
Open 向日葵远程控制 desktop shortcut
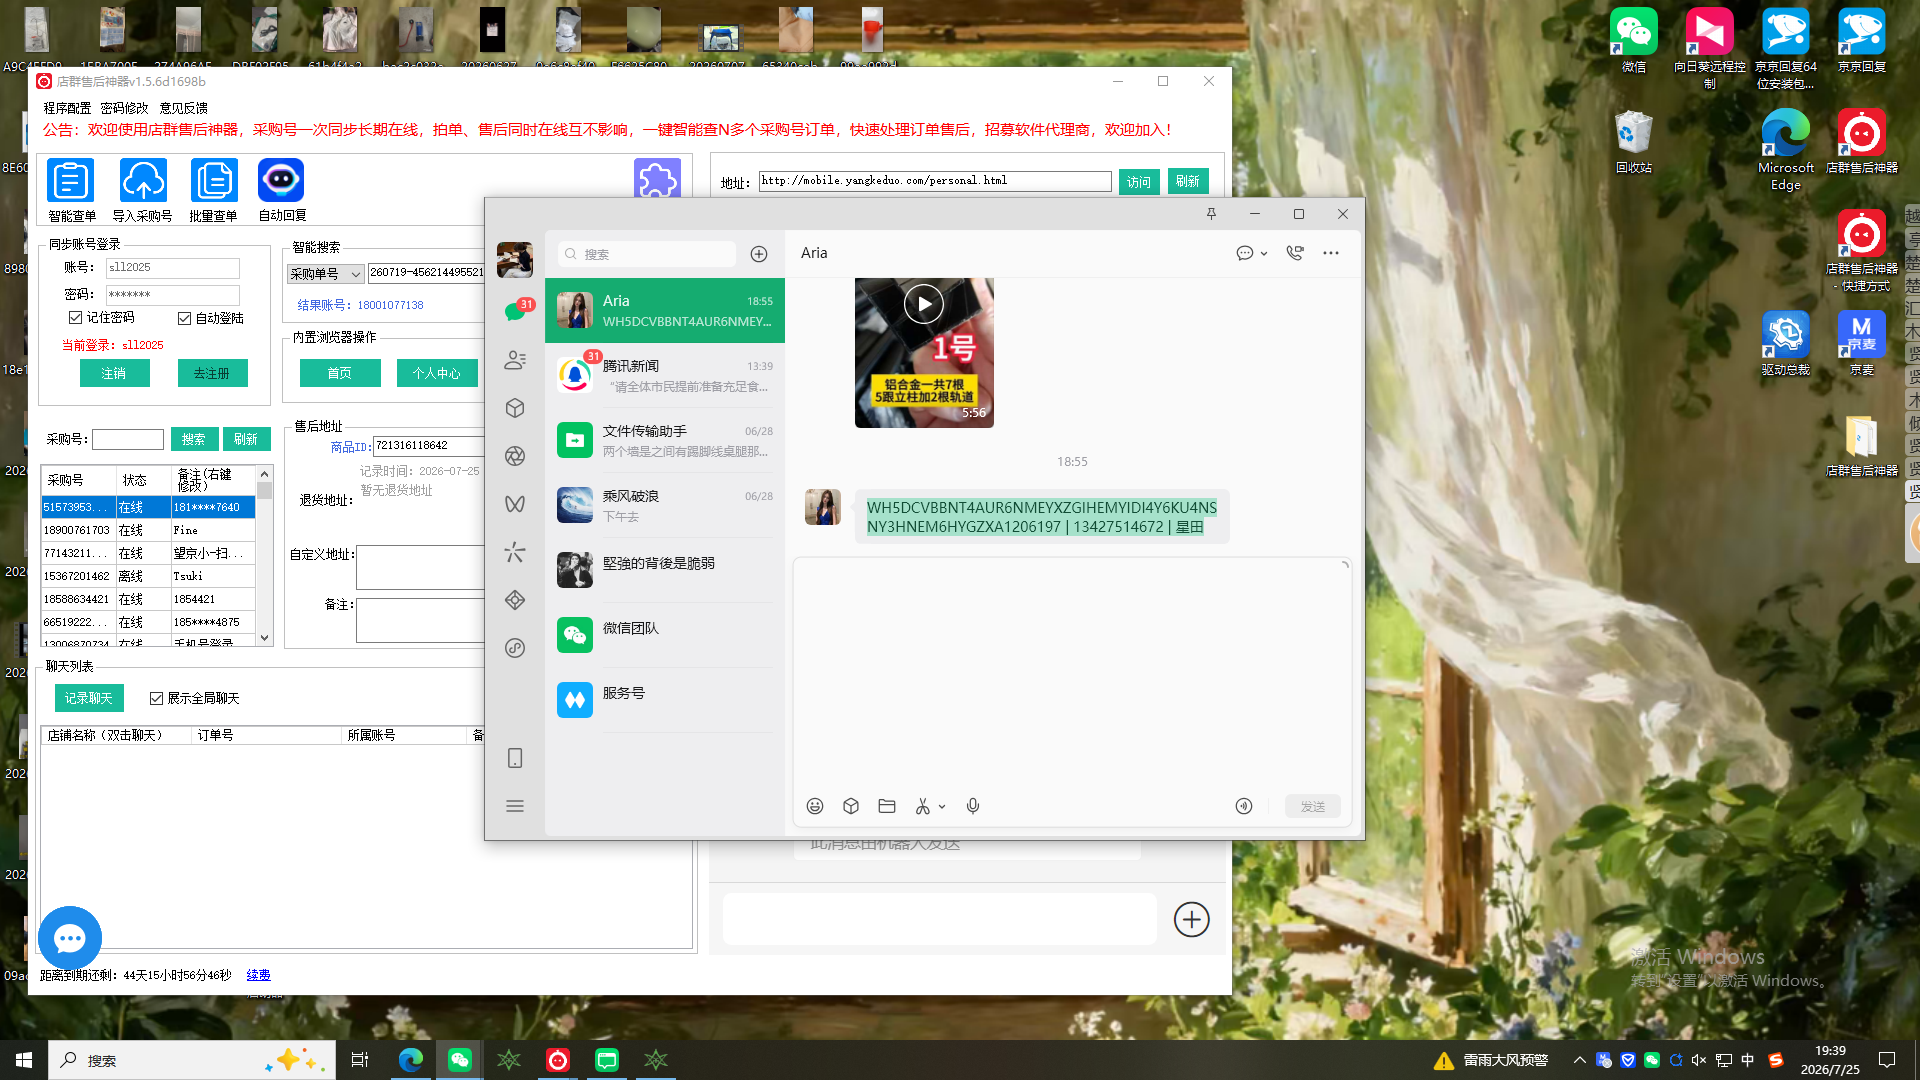(1709, 49)
